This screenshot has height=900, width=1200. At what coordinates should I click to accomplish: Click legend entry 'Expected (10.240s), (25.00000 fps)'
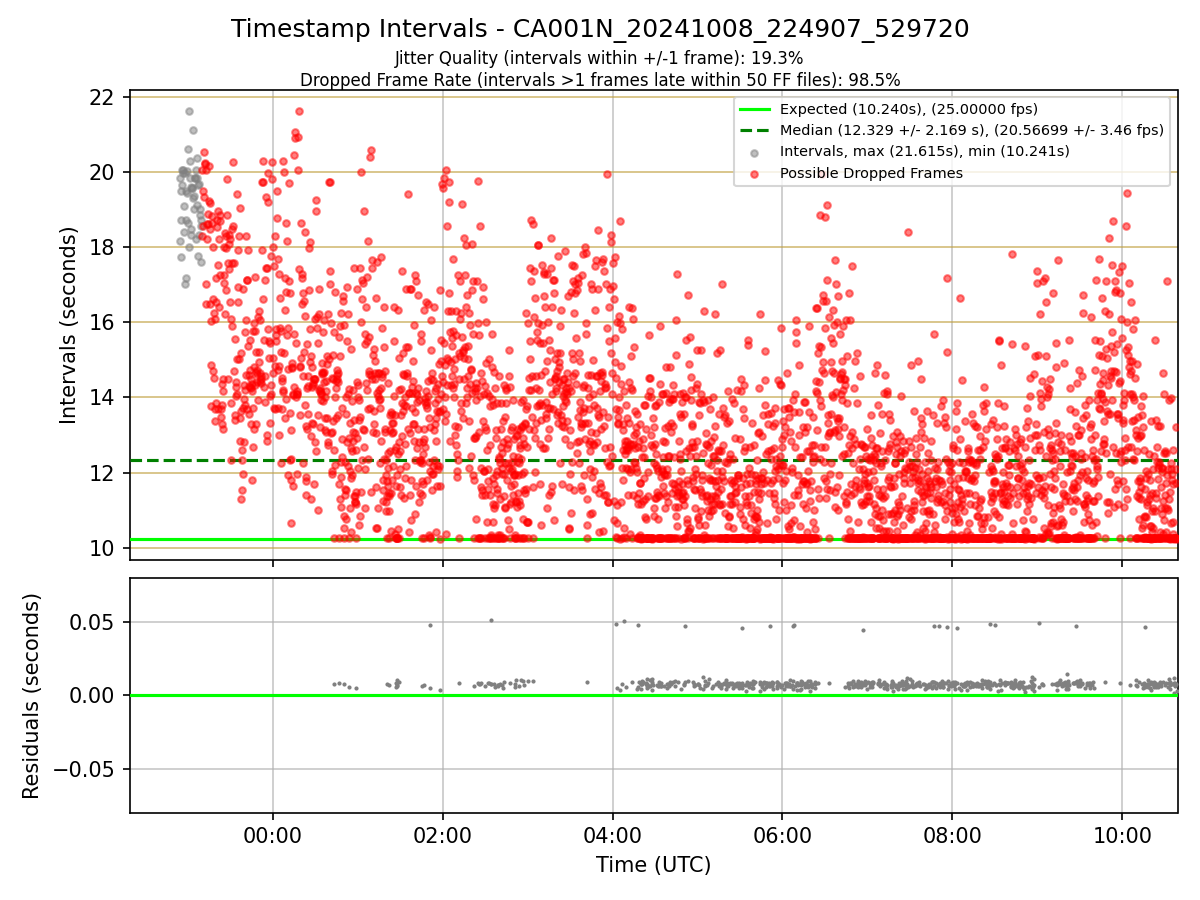point(908,109)
